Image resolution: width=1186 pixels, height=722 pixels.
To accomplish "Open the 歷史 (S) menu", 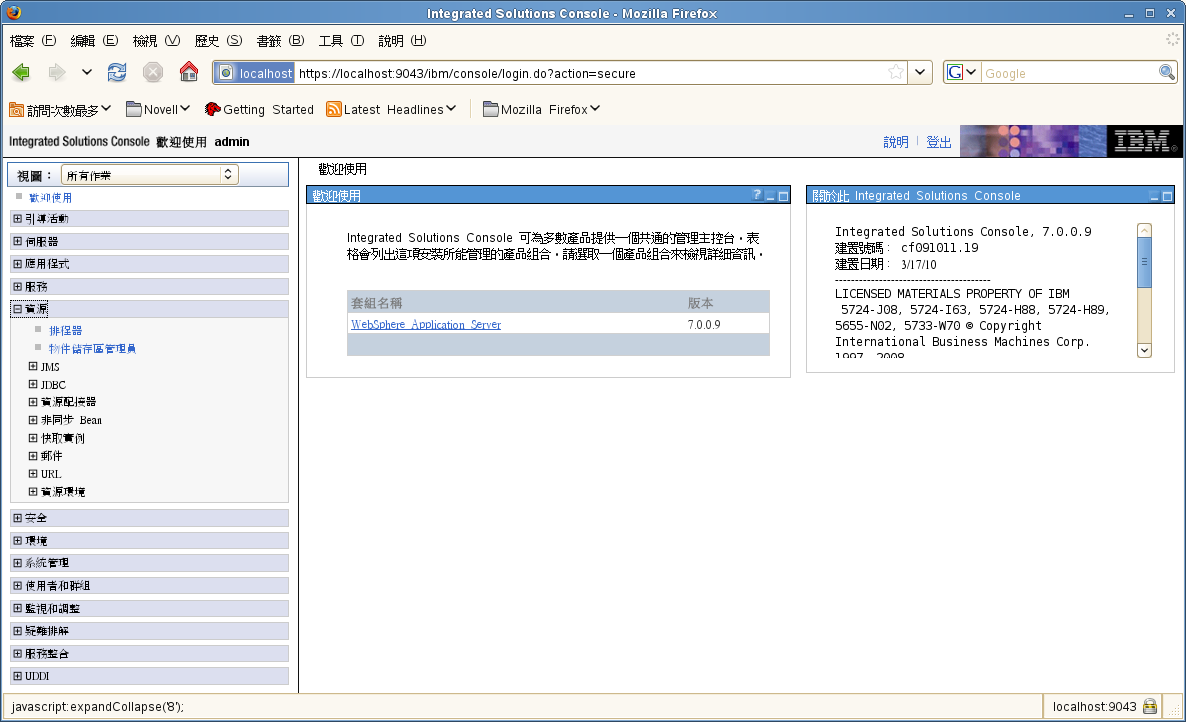I will [x=218, y=41].
